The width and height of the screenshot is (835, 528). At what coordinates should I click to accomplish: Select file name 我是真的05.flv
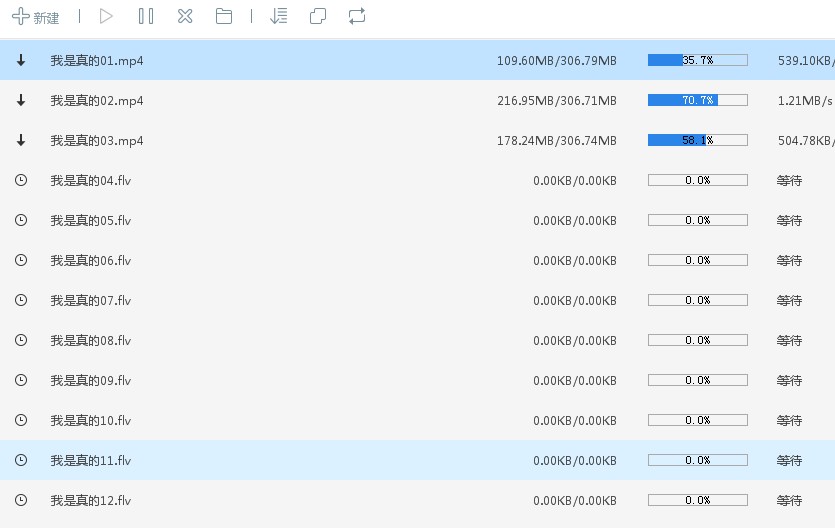(x=91, y=220)
